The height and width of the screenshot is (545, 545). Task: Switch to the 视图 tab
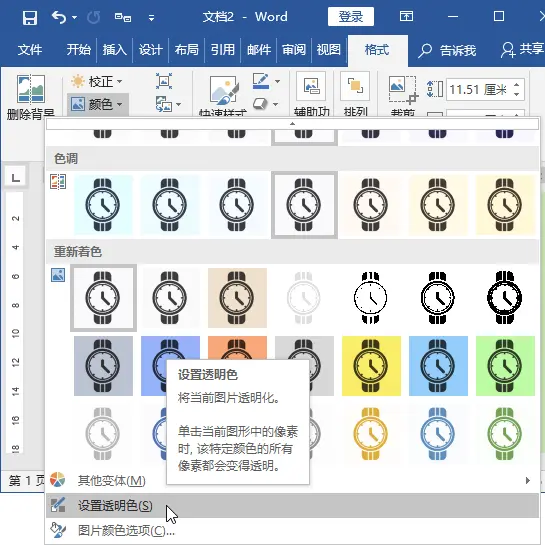pyautogui.click(x=328, y=50)
